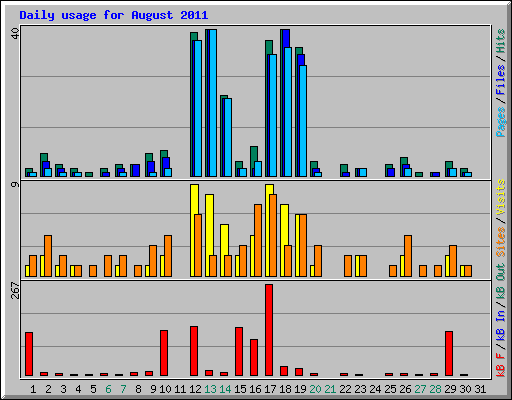Select green weekend day 14 label
The width and height of the screenshot is (512, 400).
(x=225, y=389)
